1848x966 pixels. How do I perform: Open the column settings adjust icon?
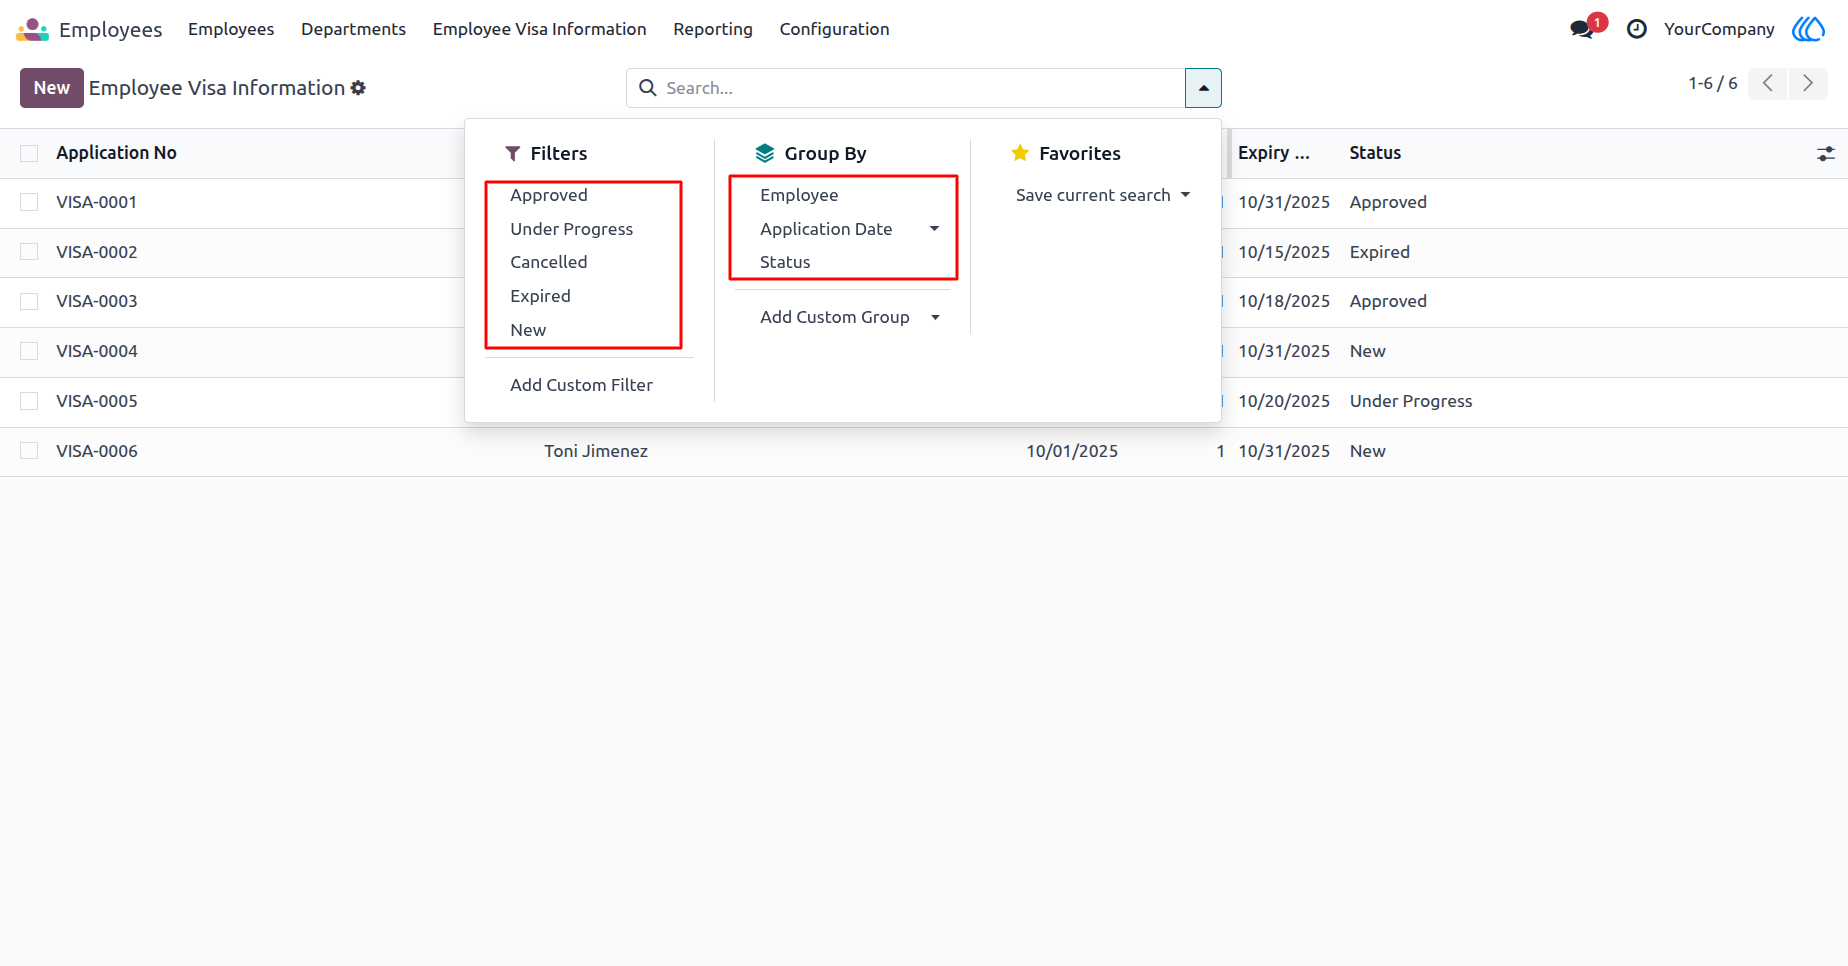pos(1826,153)
